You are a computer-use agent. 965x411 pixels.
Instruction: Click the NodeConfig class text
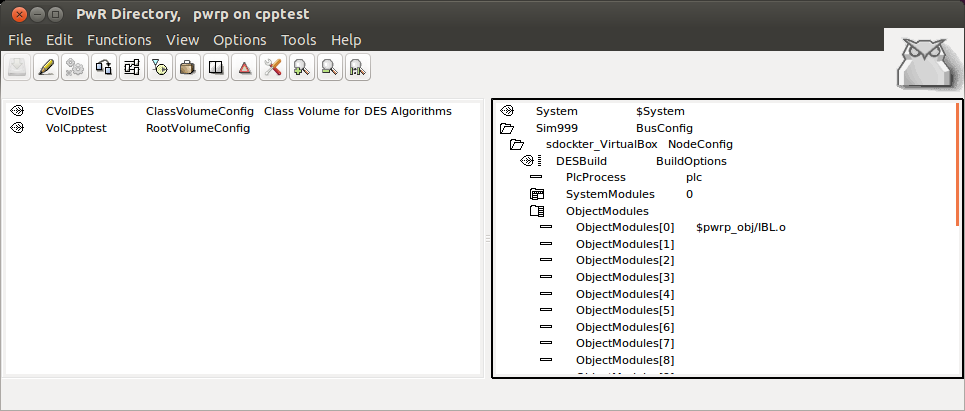(700, 145)
